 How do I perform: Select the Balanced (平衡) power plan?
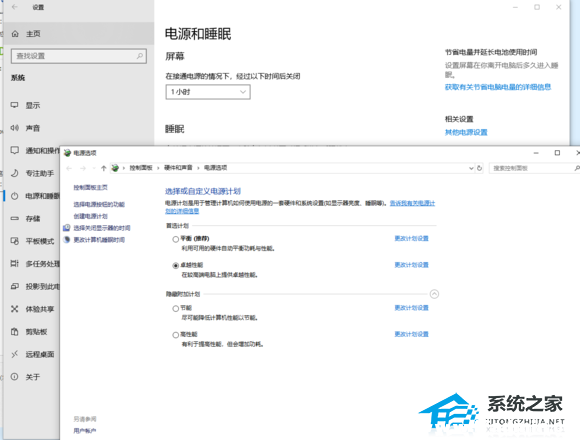(176, 239)
